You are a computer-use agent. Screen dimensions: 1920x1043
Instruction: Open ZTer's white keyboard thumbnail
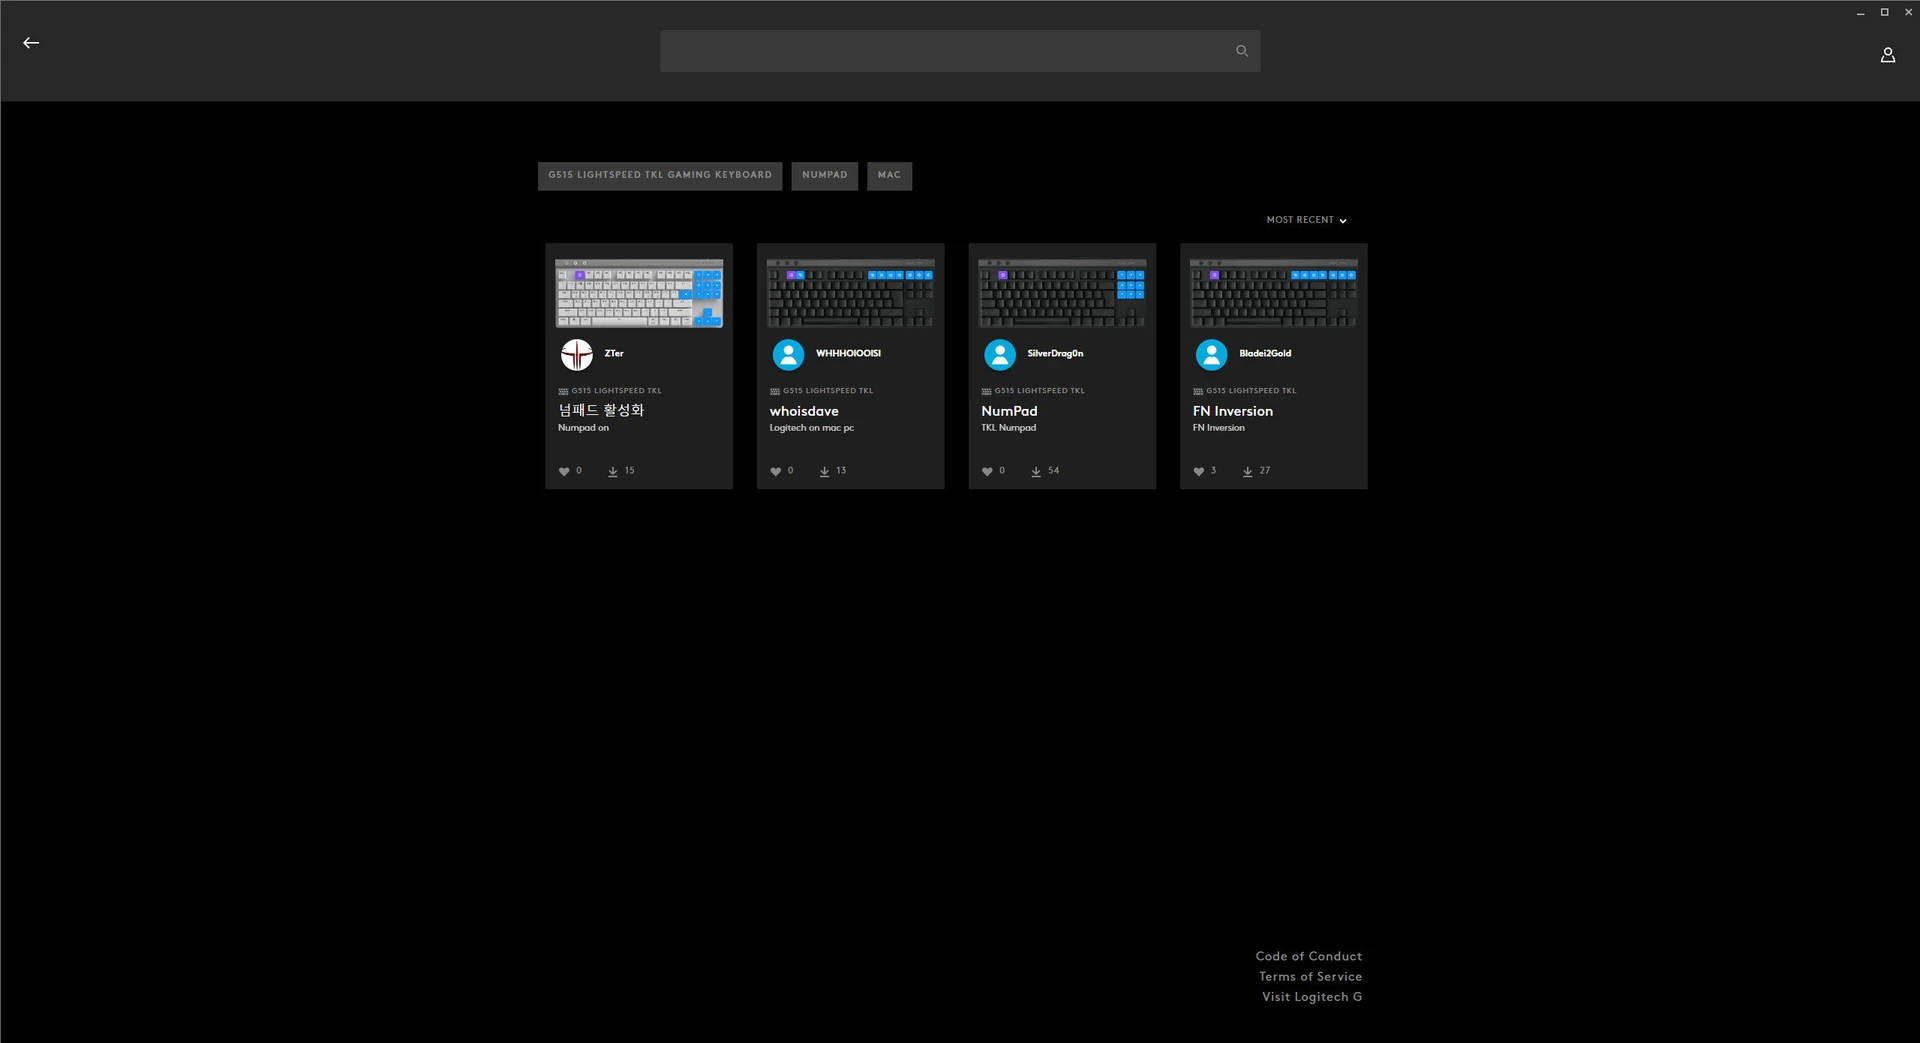[x=639, y=293]
